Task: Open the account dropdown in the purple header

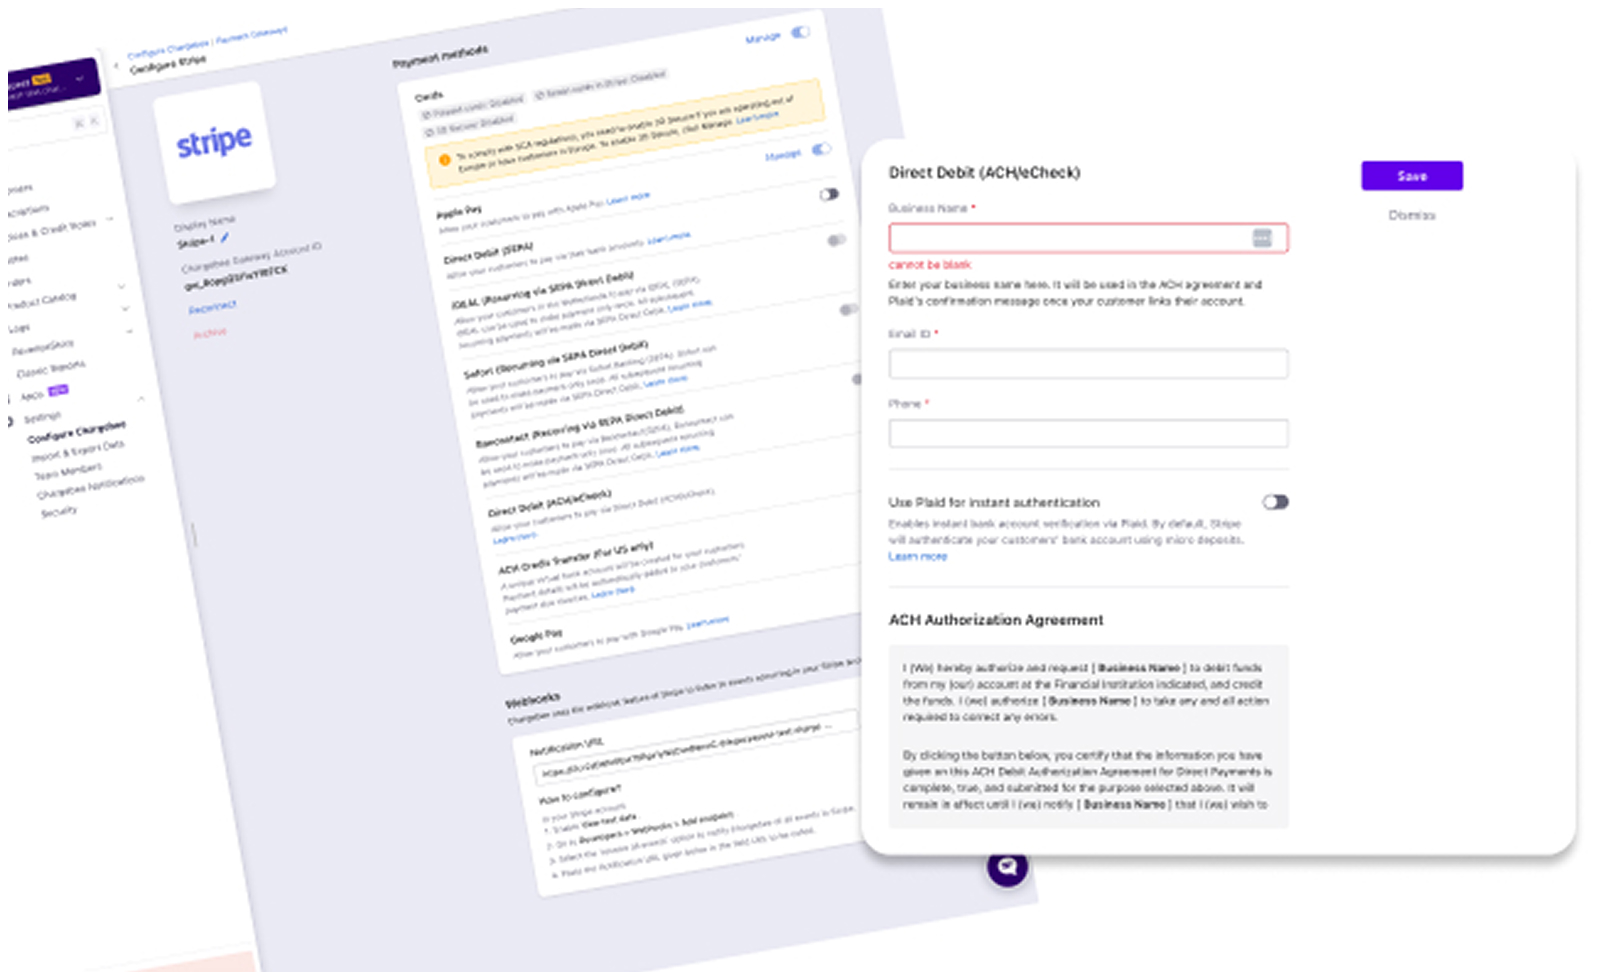Action: (x=80, y=80)
